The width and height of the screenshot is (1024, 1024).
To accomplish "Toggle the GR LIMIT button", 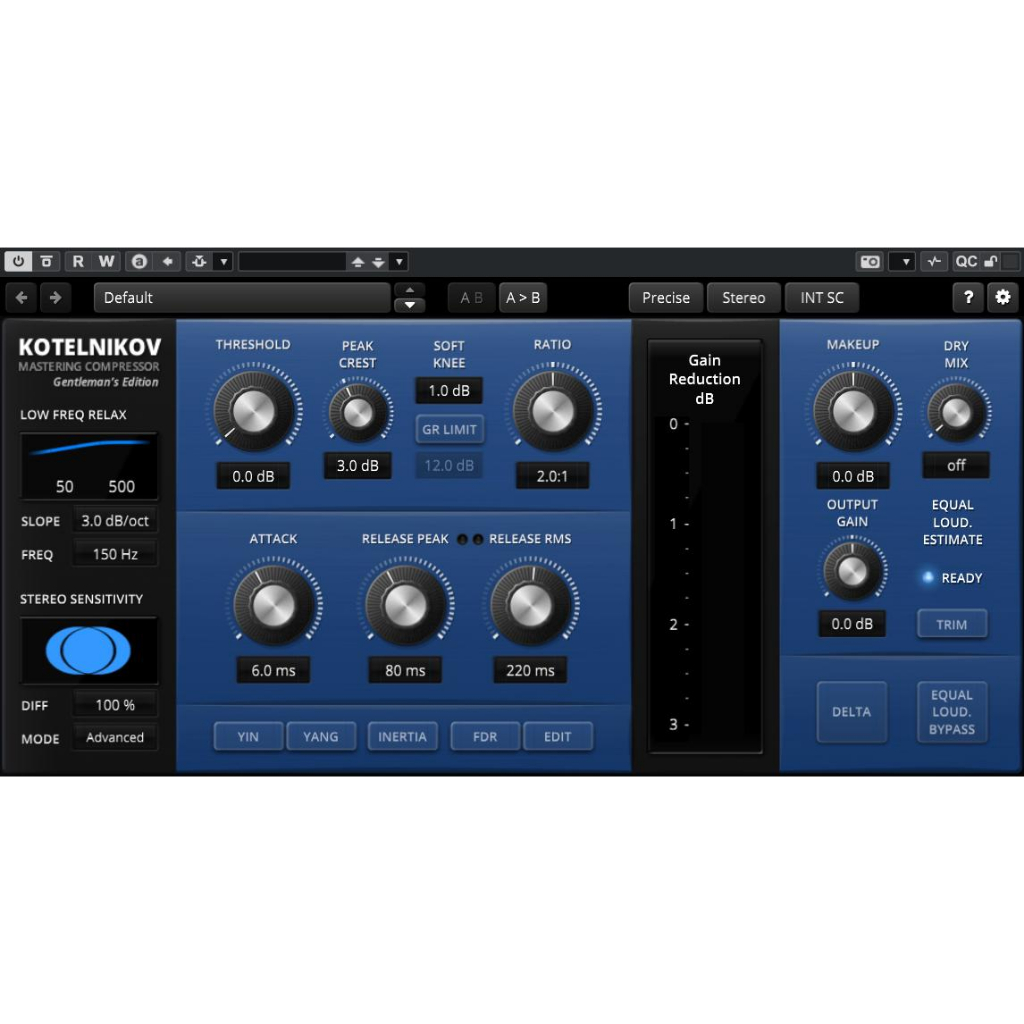I will pyautogui.click(x=449, y=429).
